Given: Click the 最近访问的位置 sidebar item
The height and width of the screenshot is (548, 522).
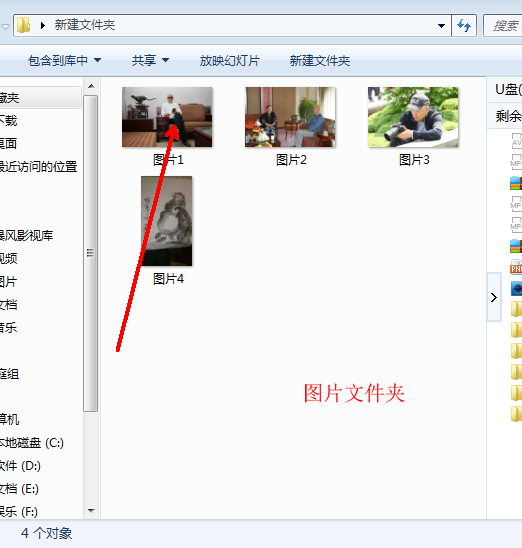Looking at the screenshot, I should (x=38, y=166).
